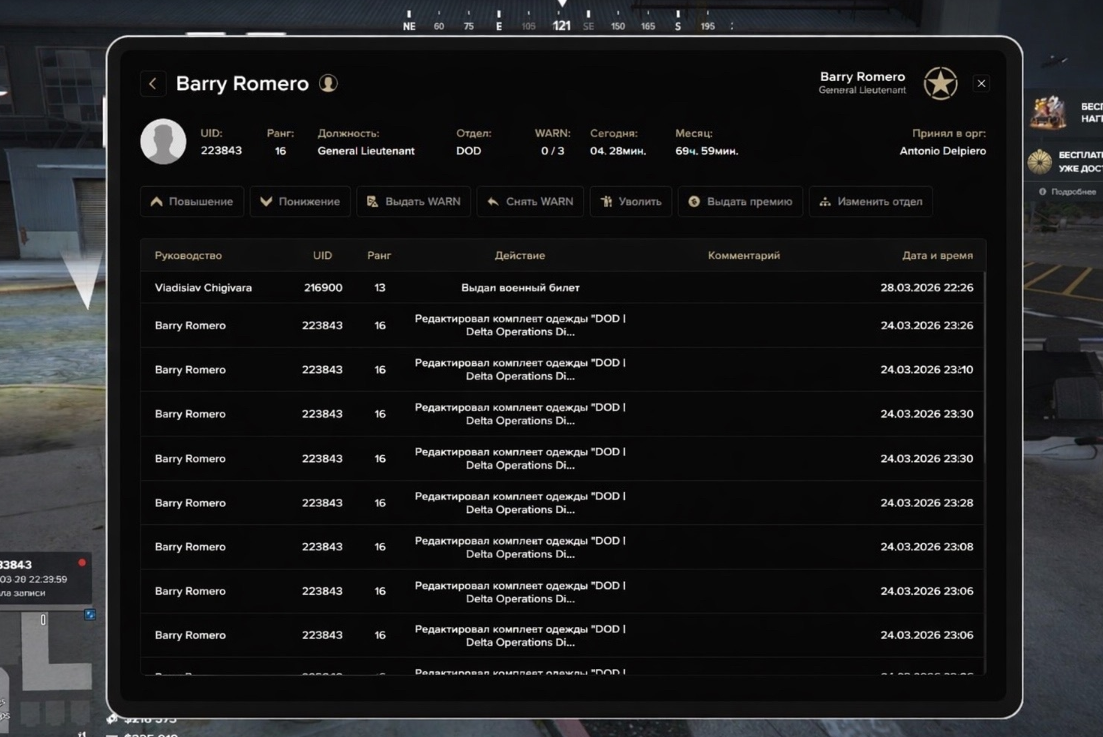Give a bonus via Выдать премию
Image resolution: width=1103 pixels, height=737 pixels.
pos(740,202)
